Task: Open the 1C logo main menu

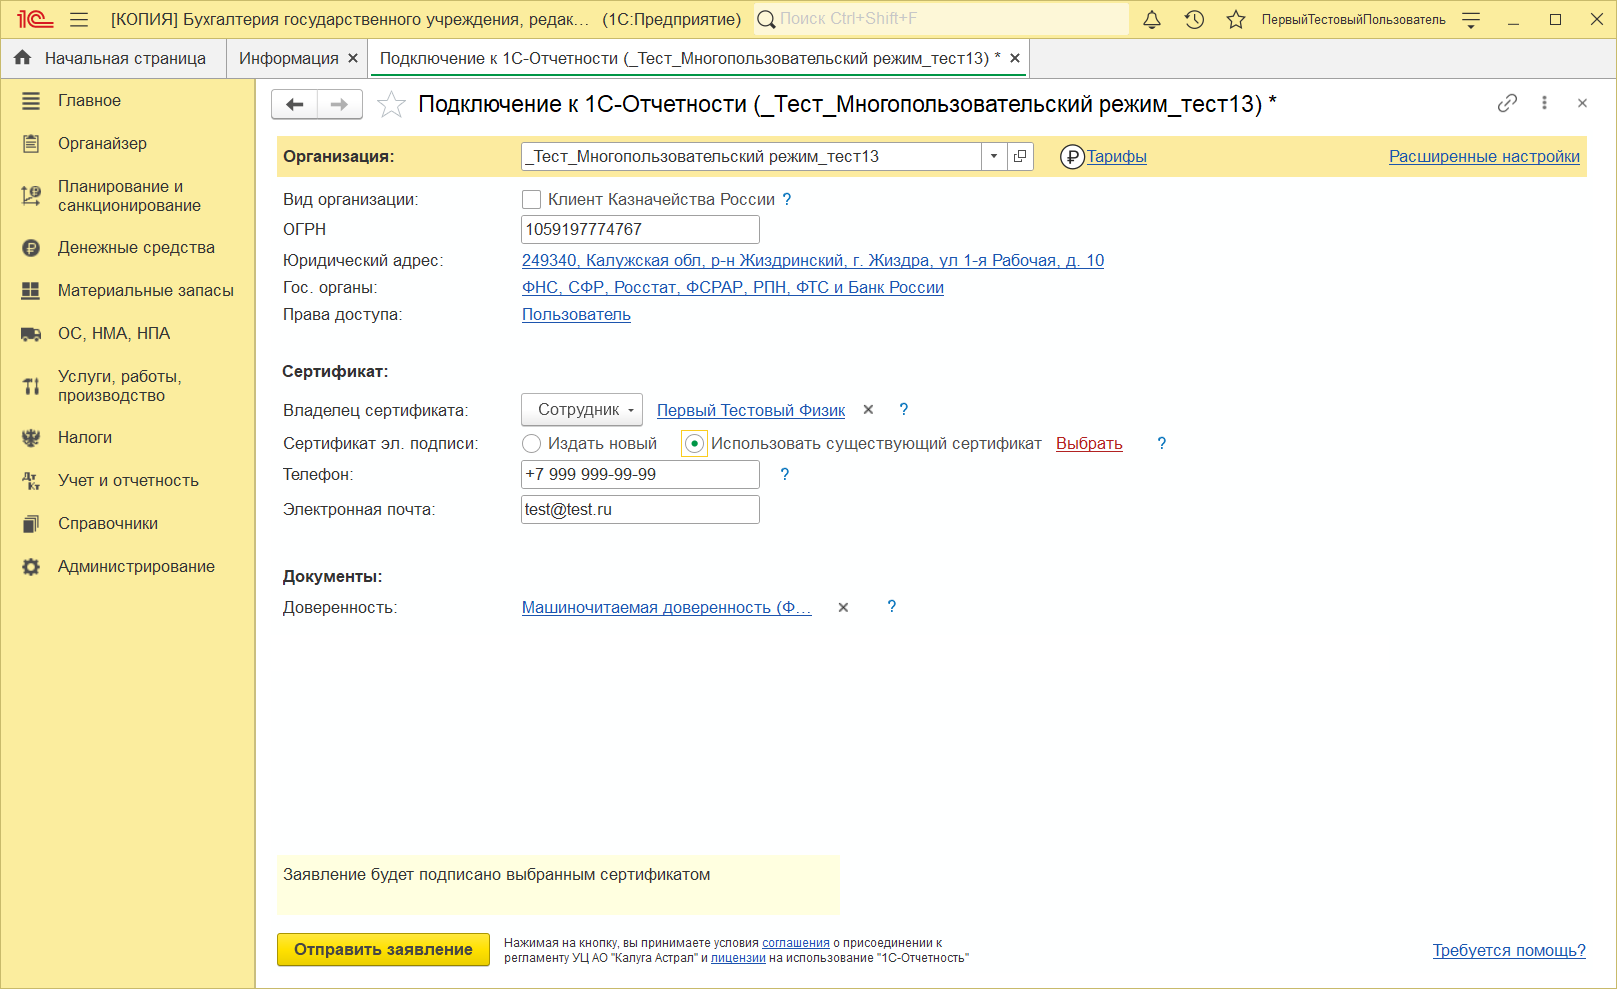Action: point(34,19)
